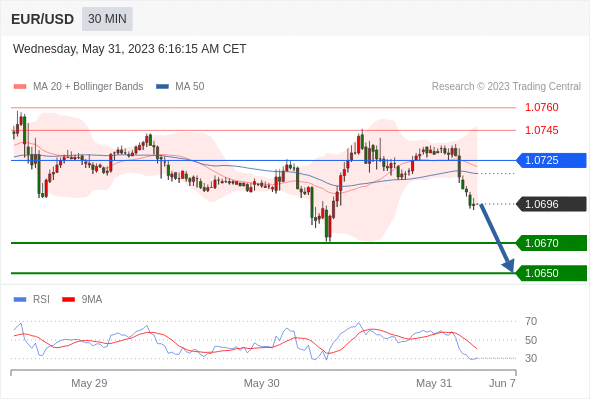Select the 1.0650 support price tag
Image resolution: width=590 pixels, height=400 pixels.
coord(551,273)
